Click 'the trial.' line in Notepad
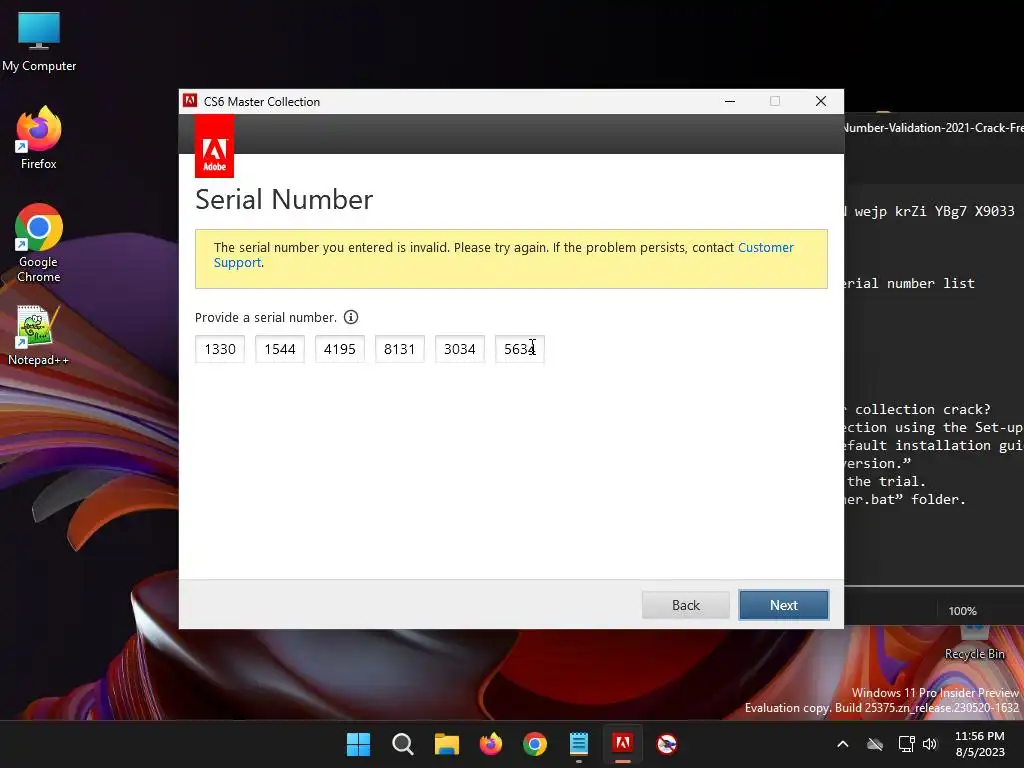Viewport: 1024px width, 768px height. [x=886, y=481]
